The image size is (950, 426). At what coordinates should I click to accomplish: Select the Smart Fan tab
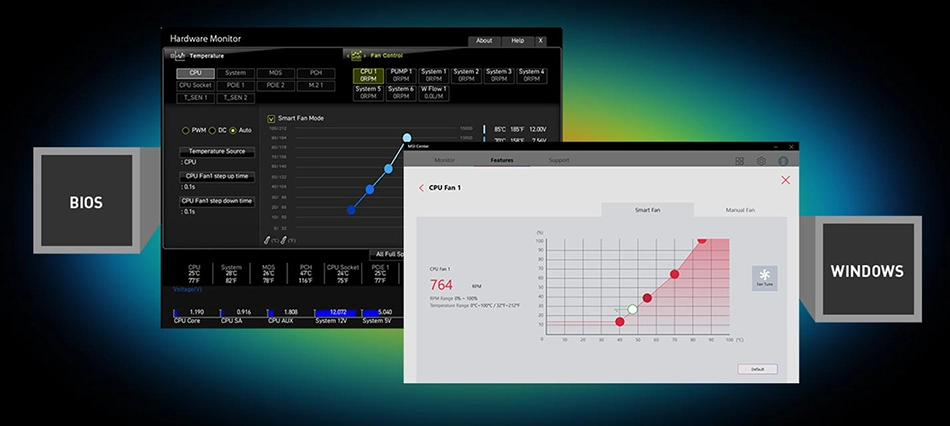click(647, 210)
